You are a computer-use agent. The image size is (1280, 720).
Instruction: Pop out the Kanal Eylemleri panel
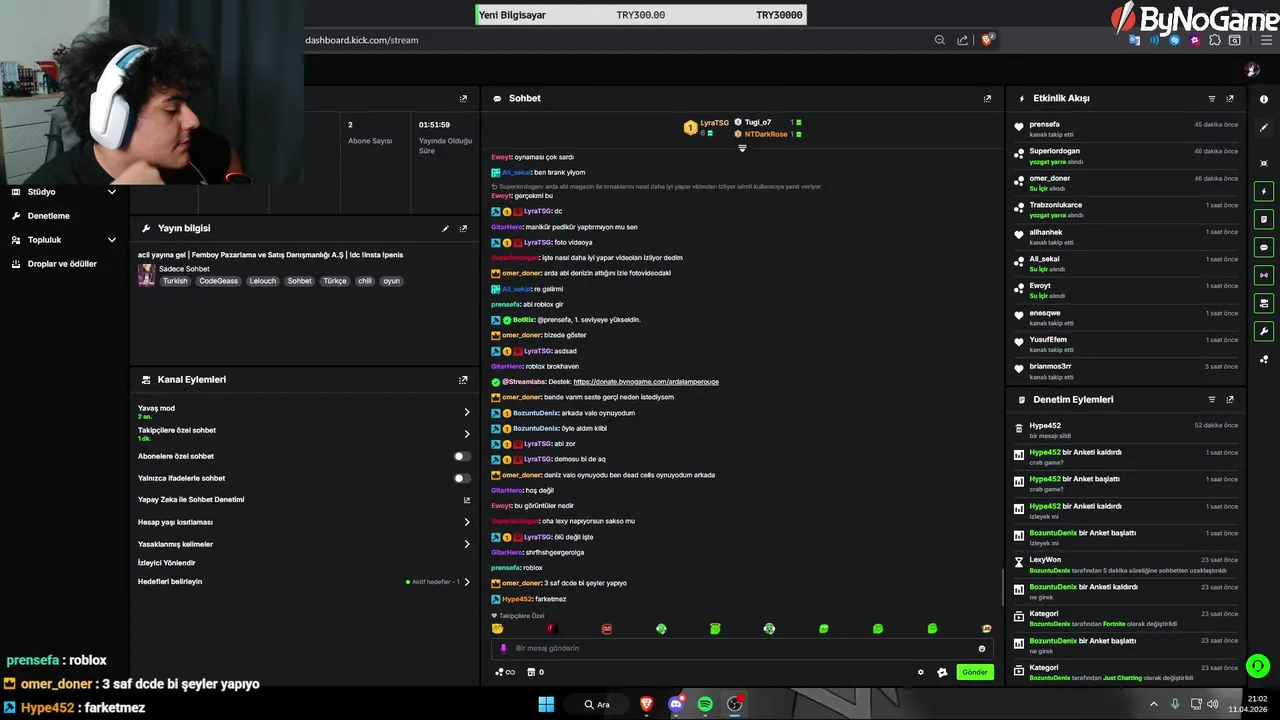click(x=463, y=380)
